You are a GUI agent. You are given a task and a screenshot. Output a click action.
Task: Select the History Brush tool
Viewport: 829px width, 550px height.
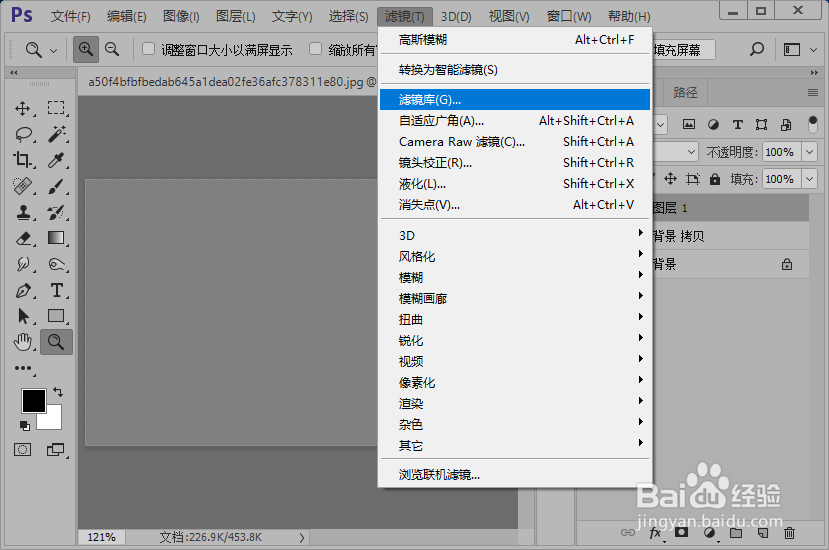coord(56,212)
